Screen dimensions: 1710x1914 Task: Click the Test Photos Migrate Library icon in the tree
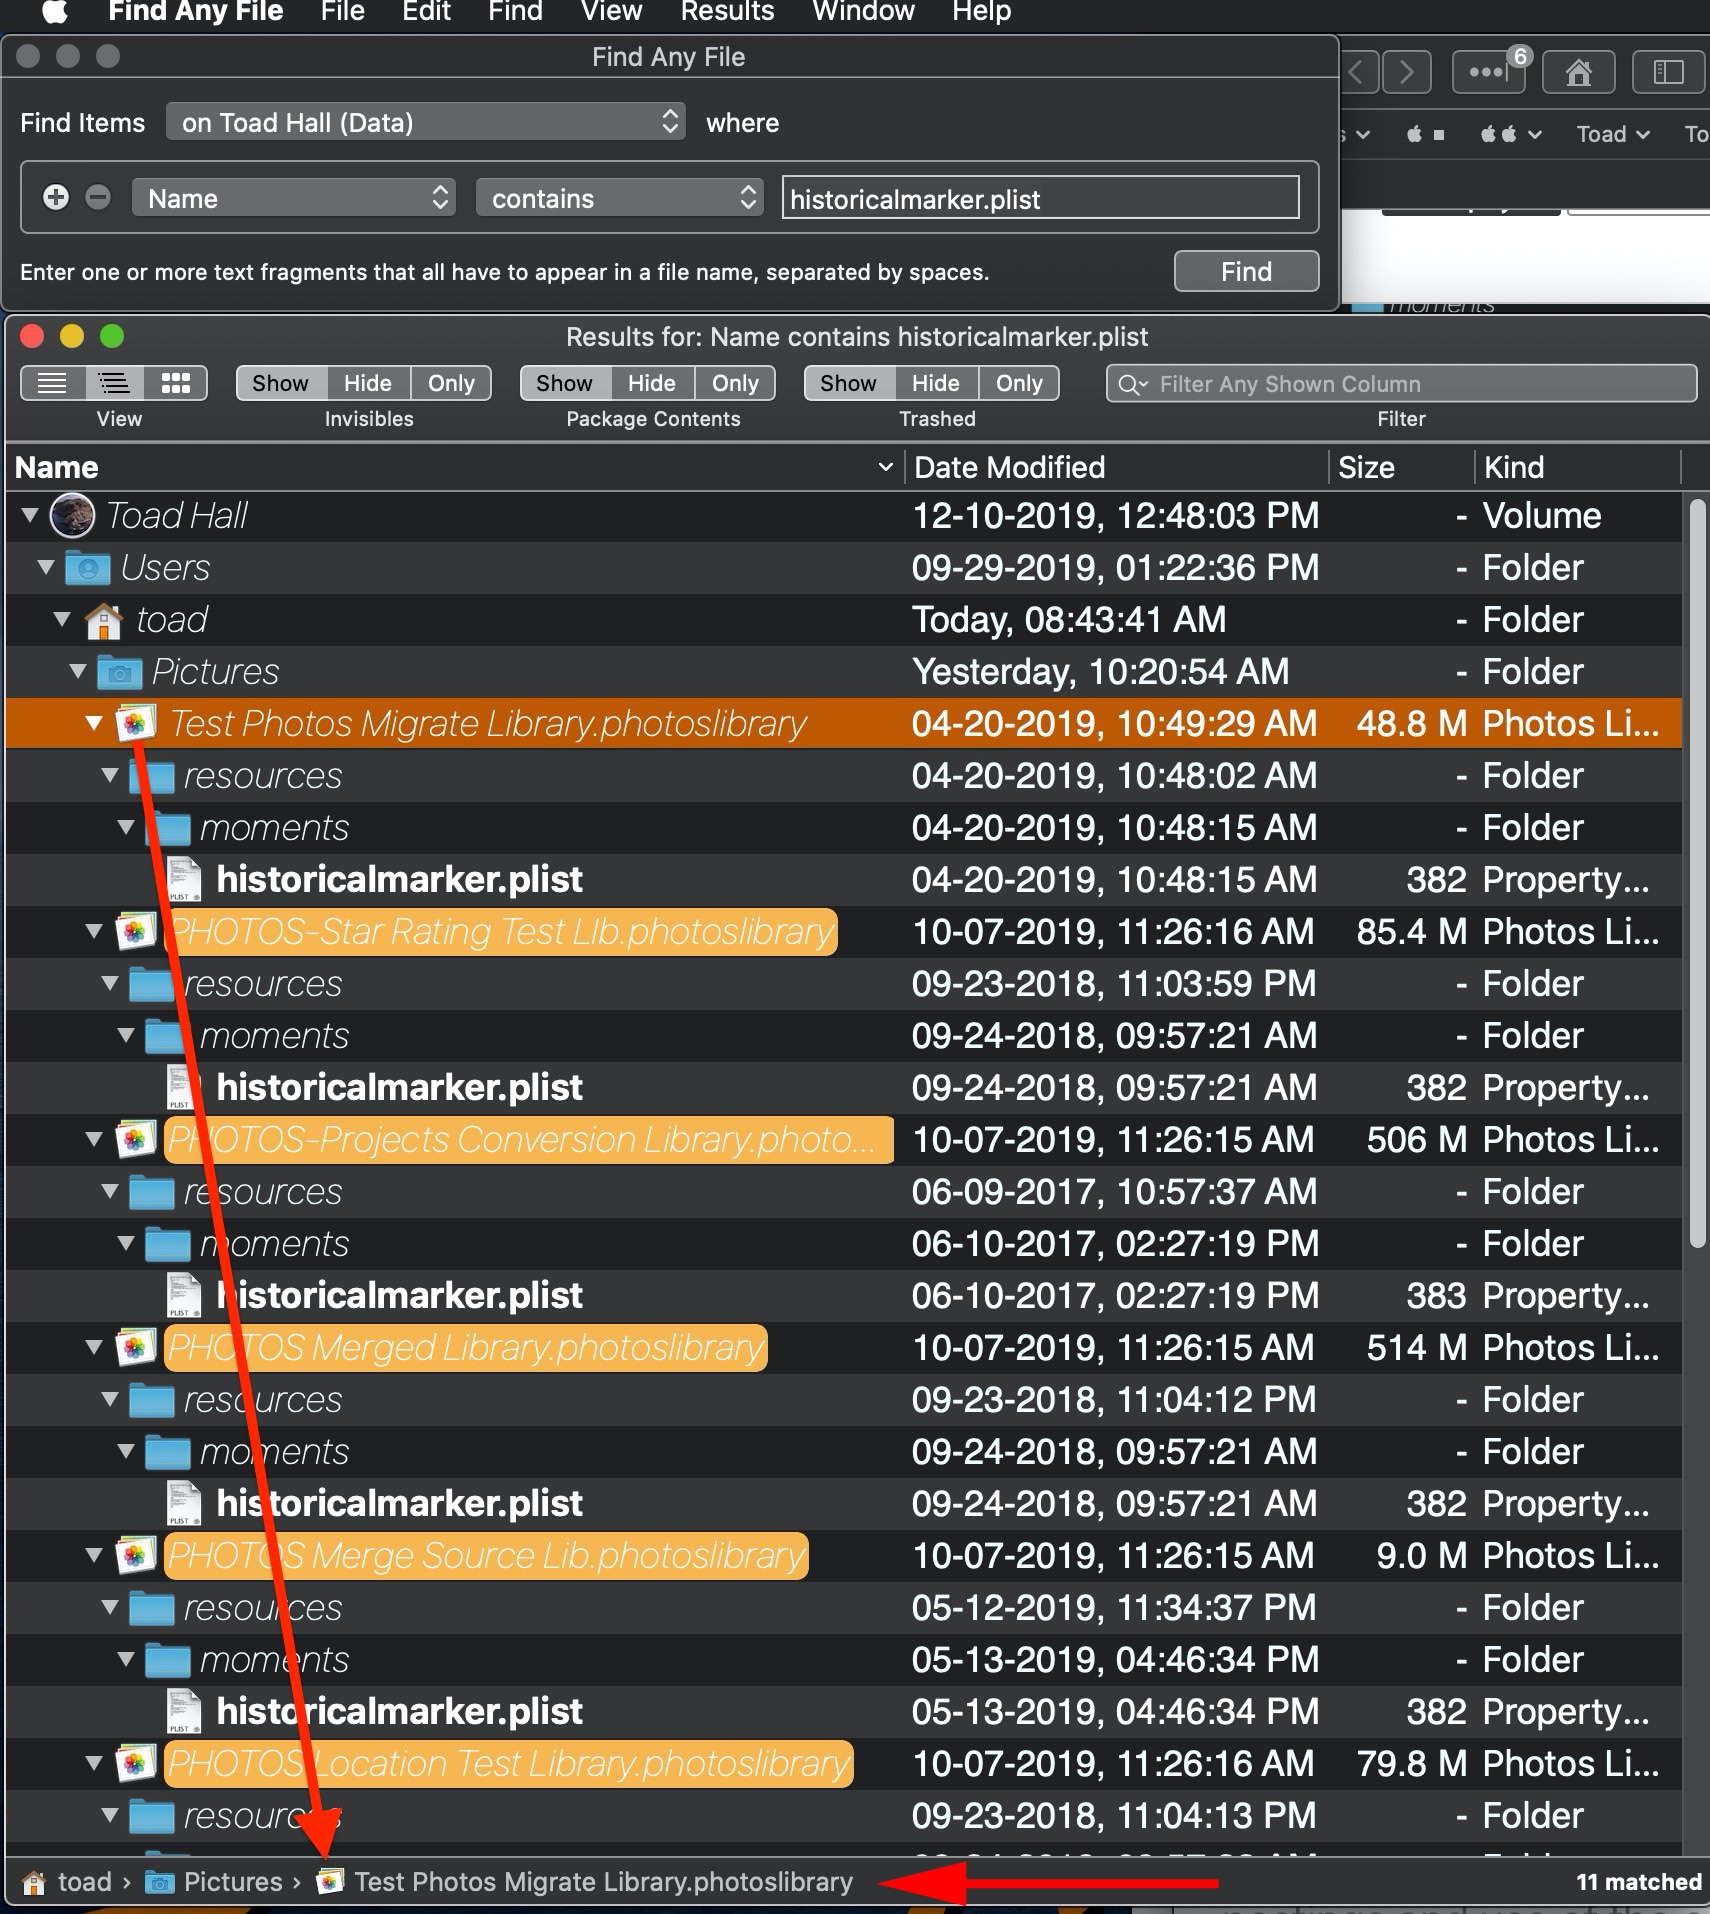tap(136, 724)
